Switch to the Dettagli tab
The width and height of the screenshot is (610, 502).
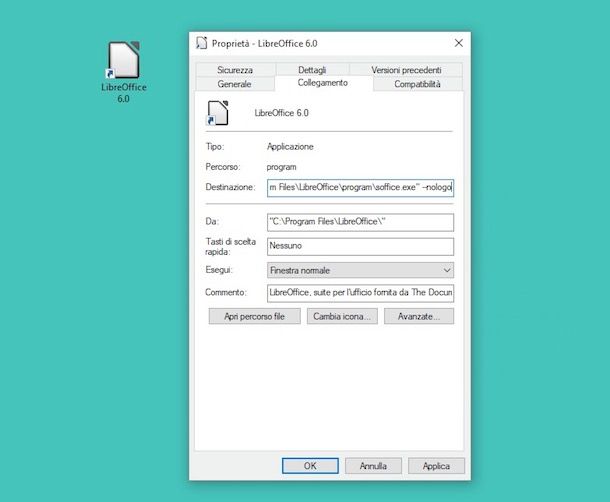point(312,70)
